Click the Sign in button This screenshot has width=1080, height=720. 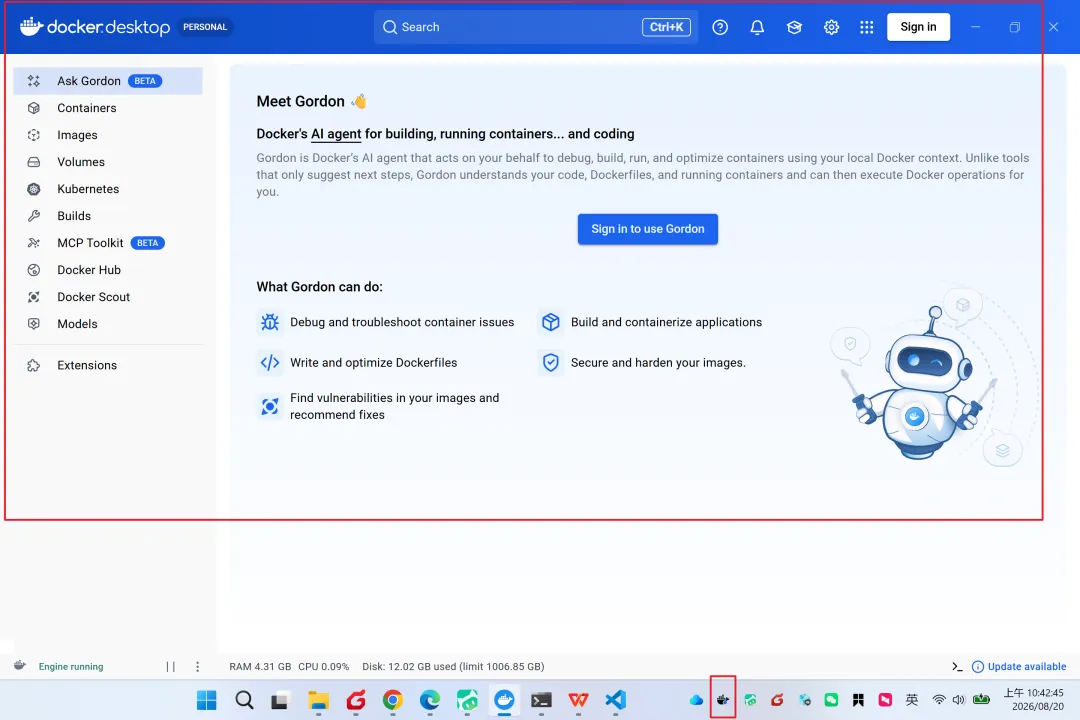(x=918, y=27)
